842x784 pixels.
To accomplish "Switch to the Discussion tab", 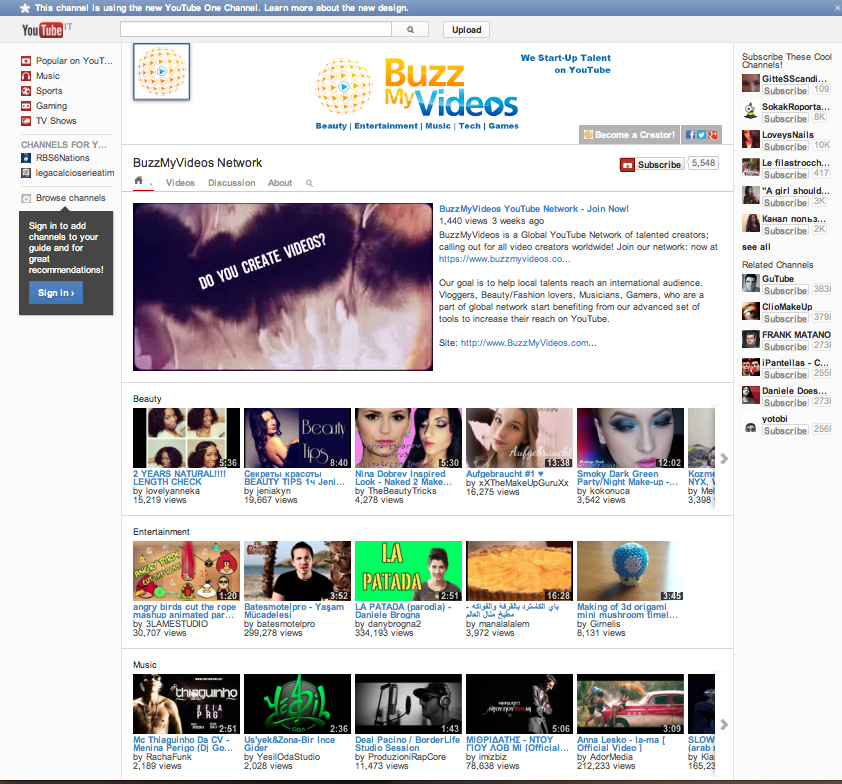I will tap(232, 183).
